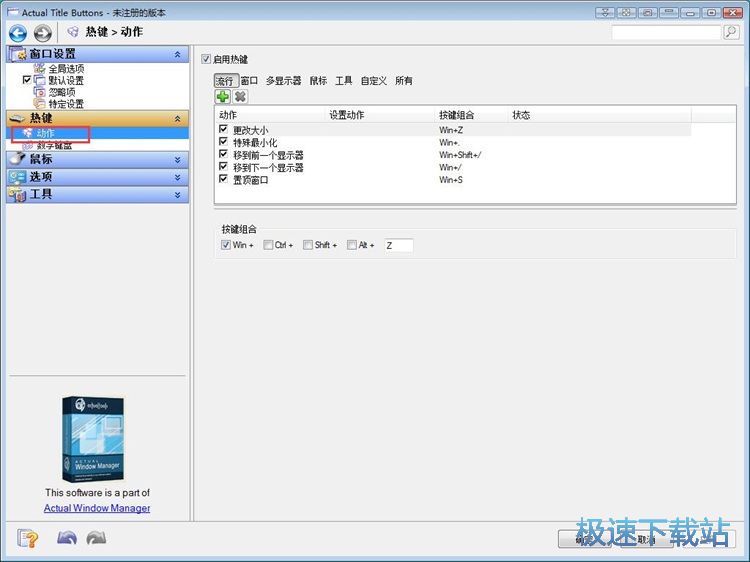Toggle the 启用热键 checkbox
The image size is (750, 562).
(206, 59)
